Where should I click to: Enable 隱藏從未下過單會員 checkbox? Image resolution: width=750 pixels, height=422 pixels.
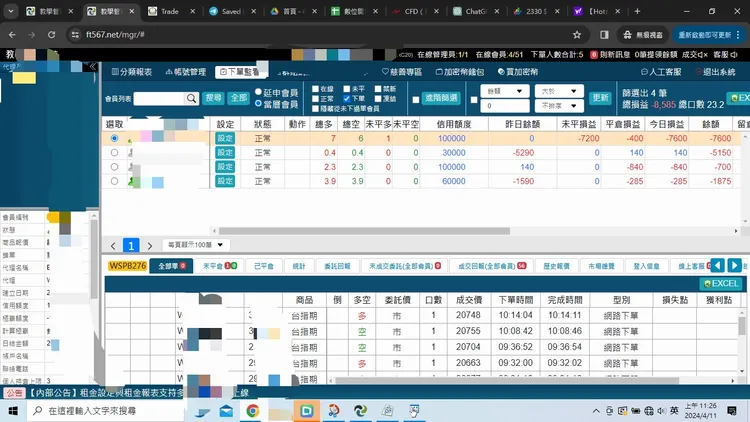point(315,109)
